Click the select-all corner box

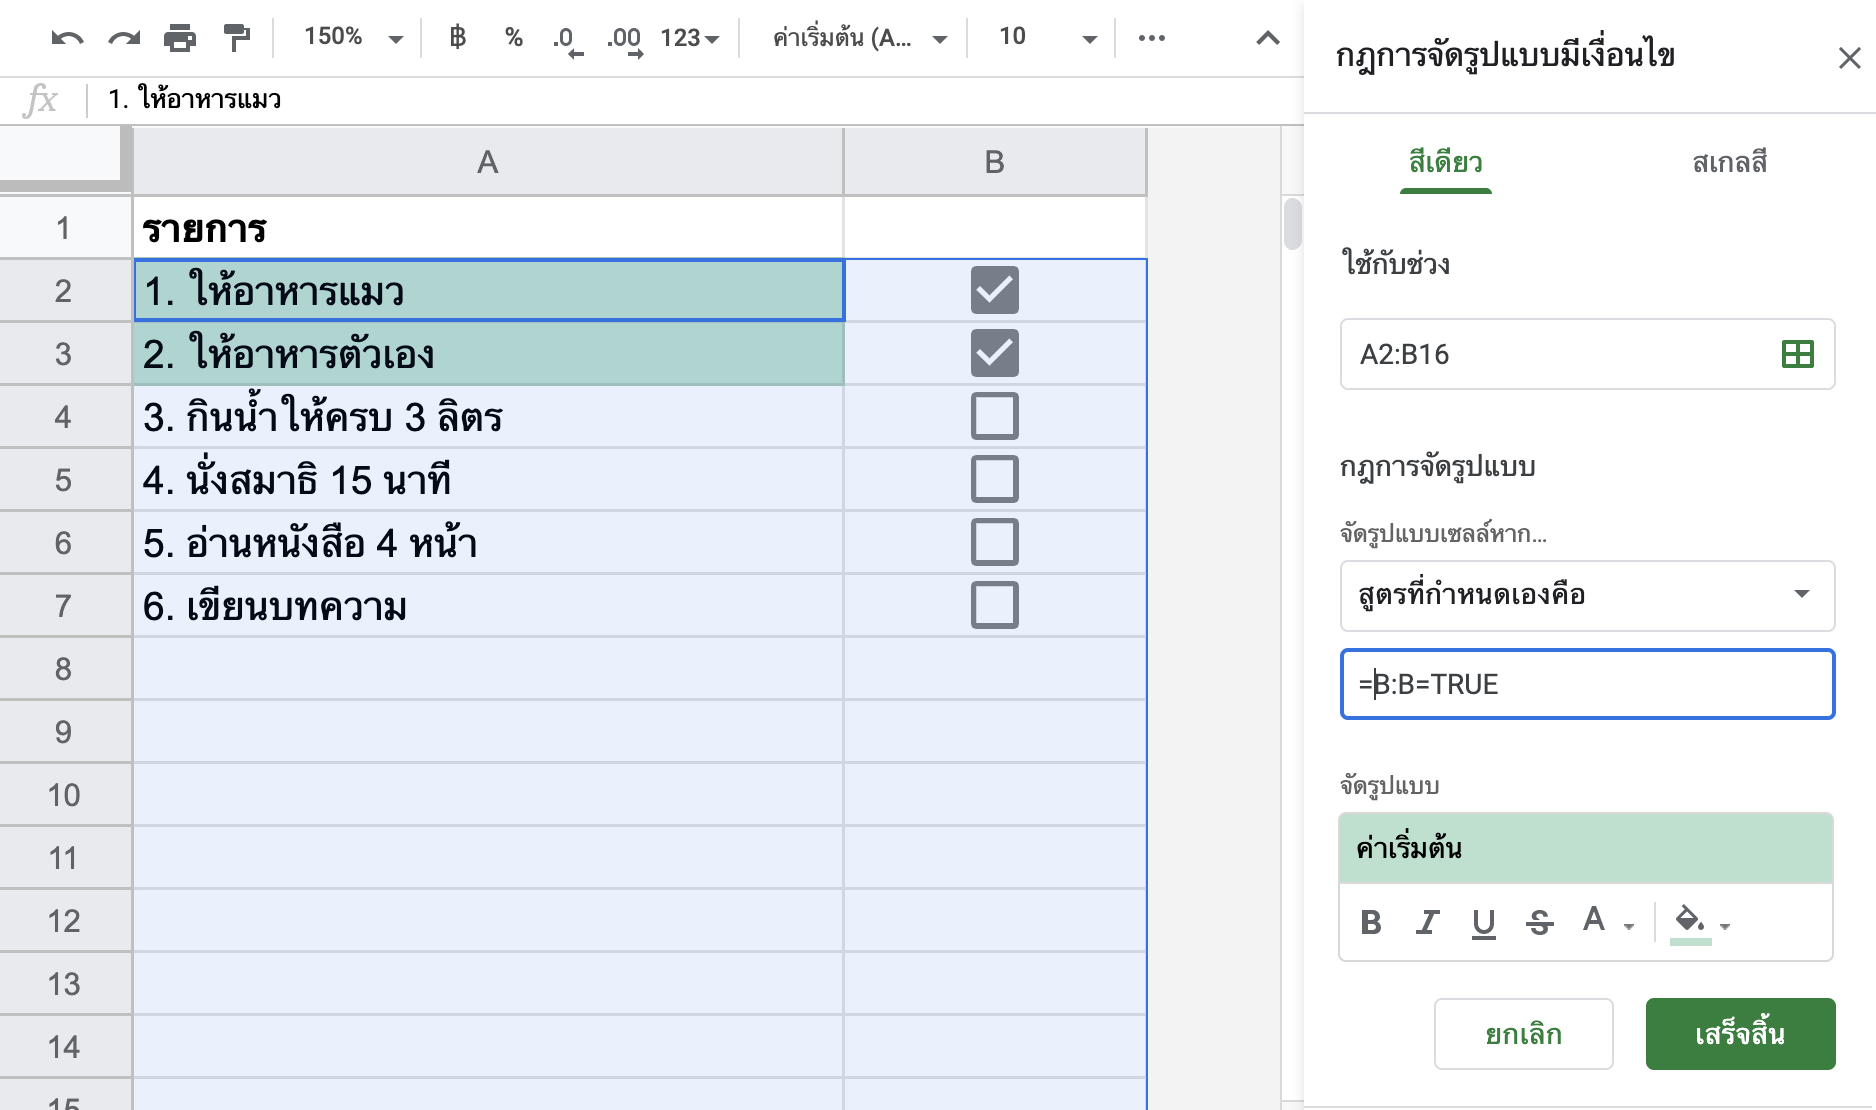point(64,158)
